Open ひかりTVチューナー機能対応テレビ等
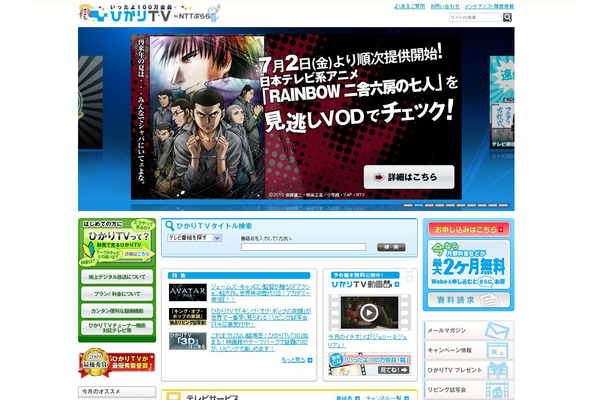The width and height of the screenshot is (610, 400). click(117, 328)
